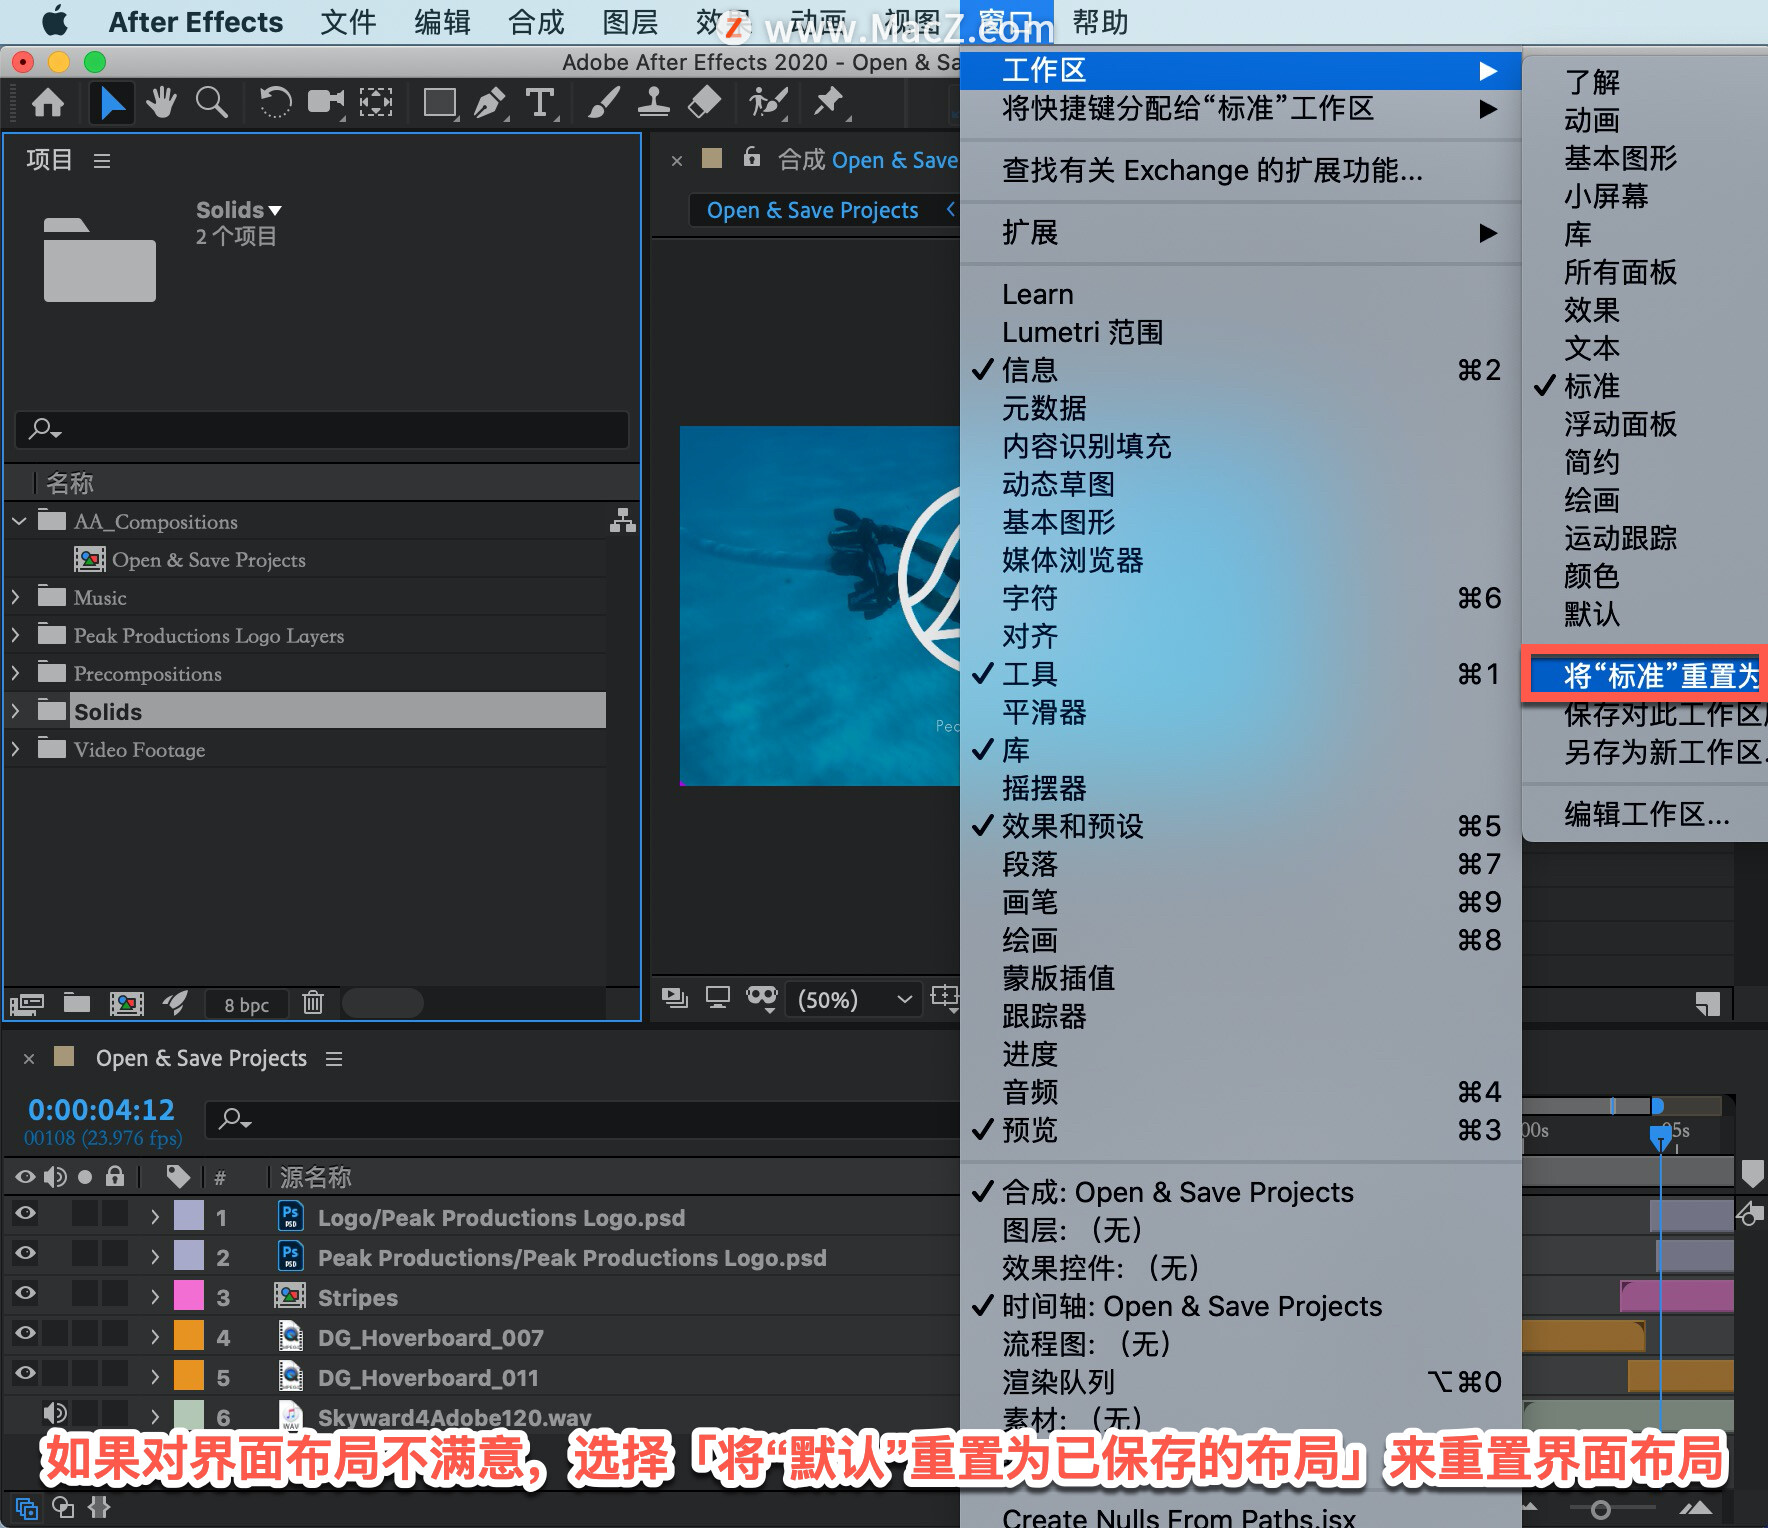Click the orange label swatch of DG_Hoverboard_007

point(189,1335)
